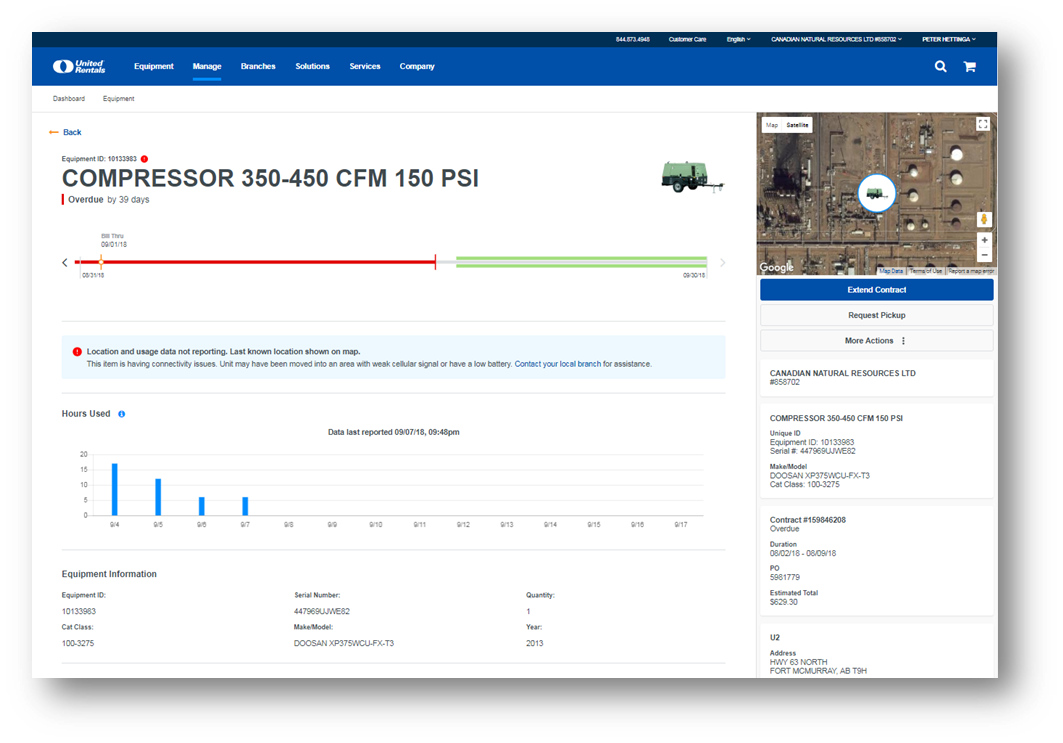This screenshot has height=743, width=1063.
Task: Switch map to Map view
Action: click(x=771, y=125)
